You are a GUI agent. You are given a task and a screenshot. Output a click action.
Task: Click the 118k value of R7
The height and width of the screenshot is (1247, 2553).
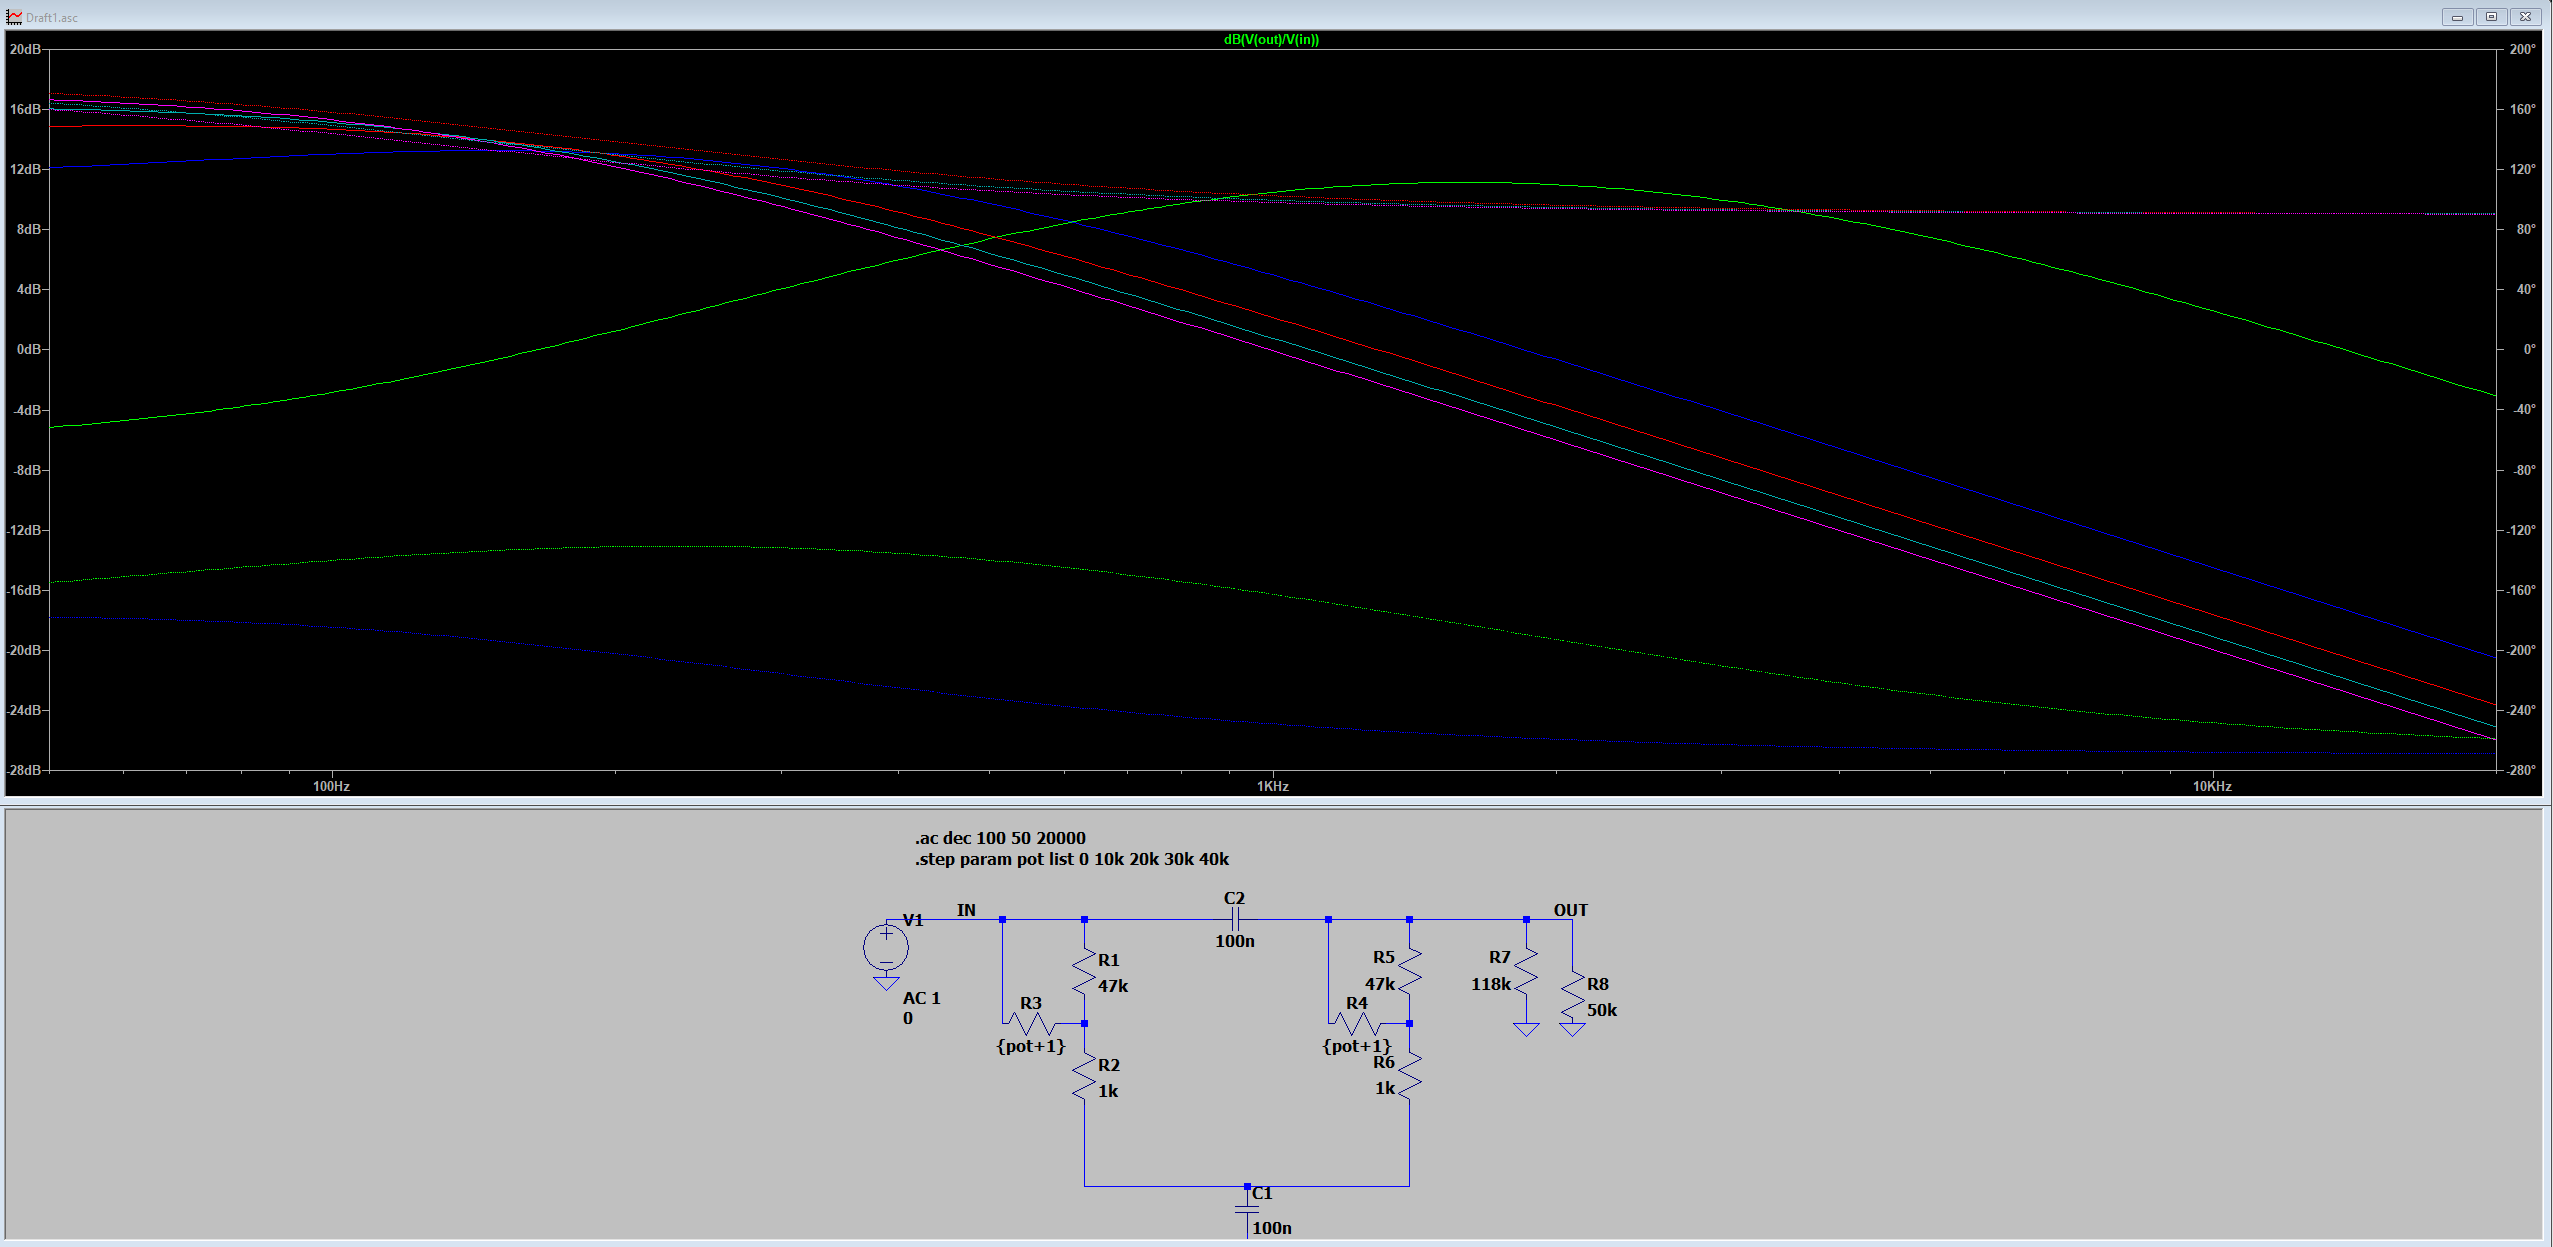point(1491,984)
